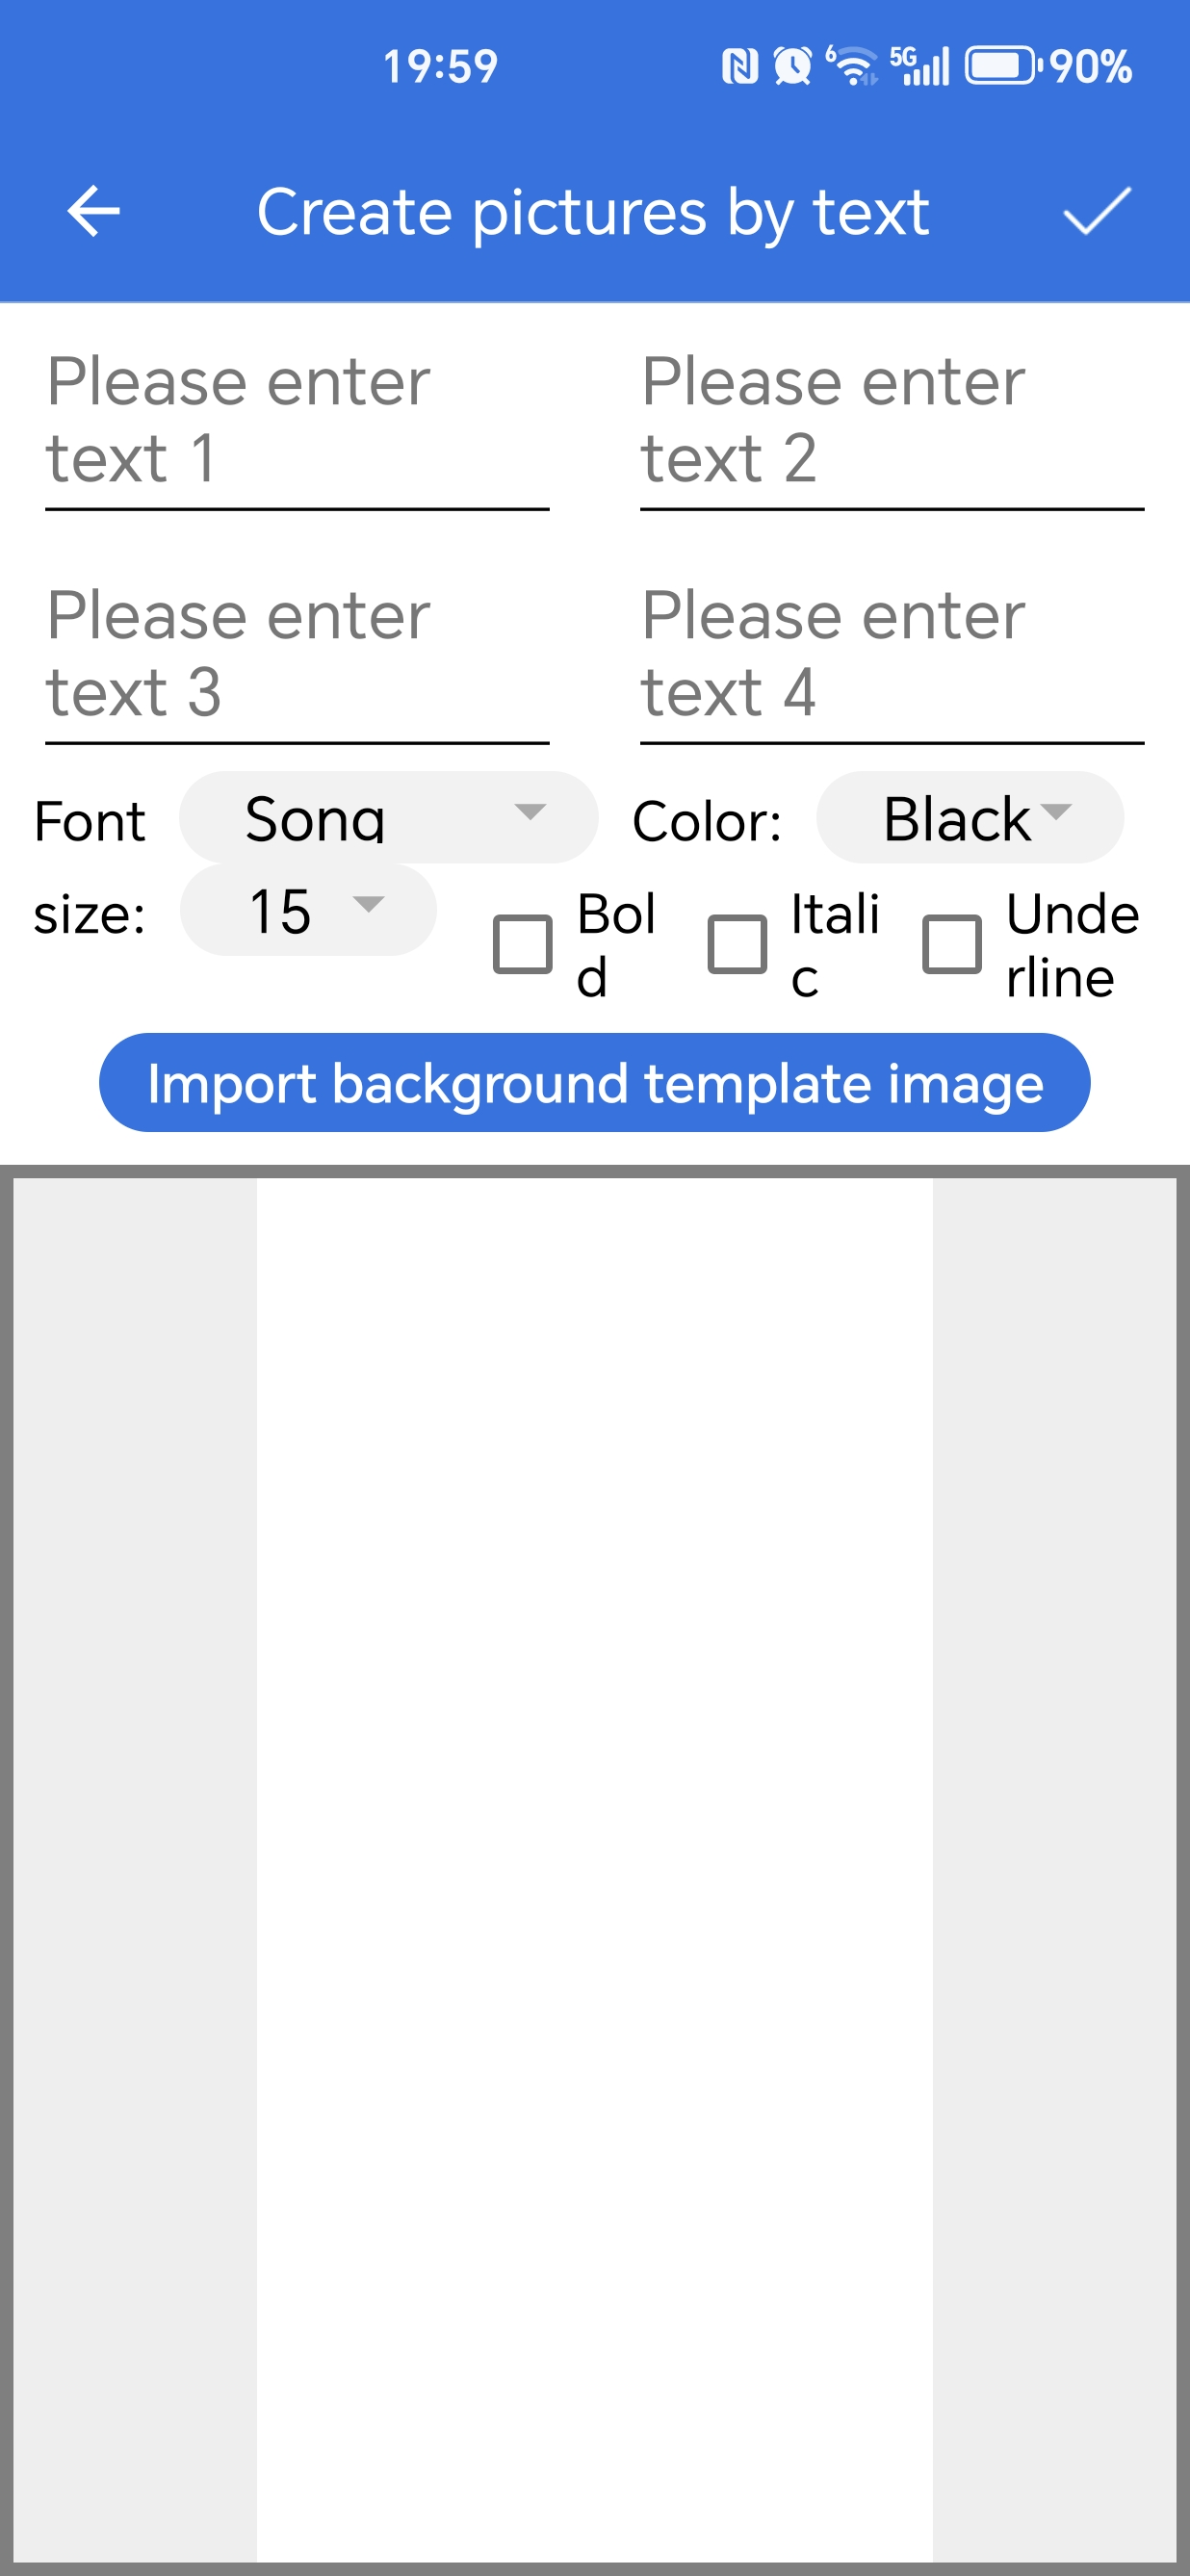1190x2576 pixels.
Task: Tap the Wi-Fi status icon
Action: 852,67
